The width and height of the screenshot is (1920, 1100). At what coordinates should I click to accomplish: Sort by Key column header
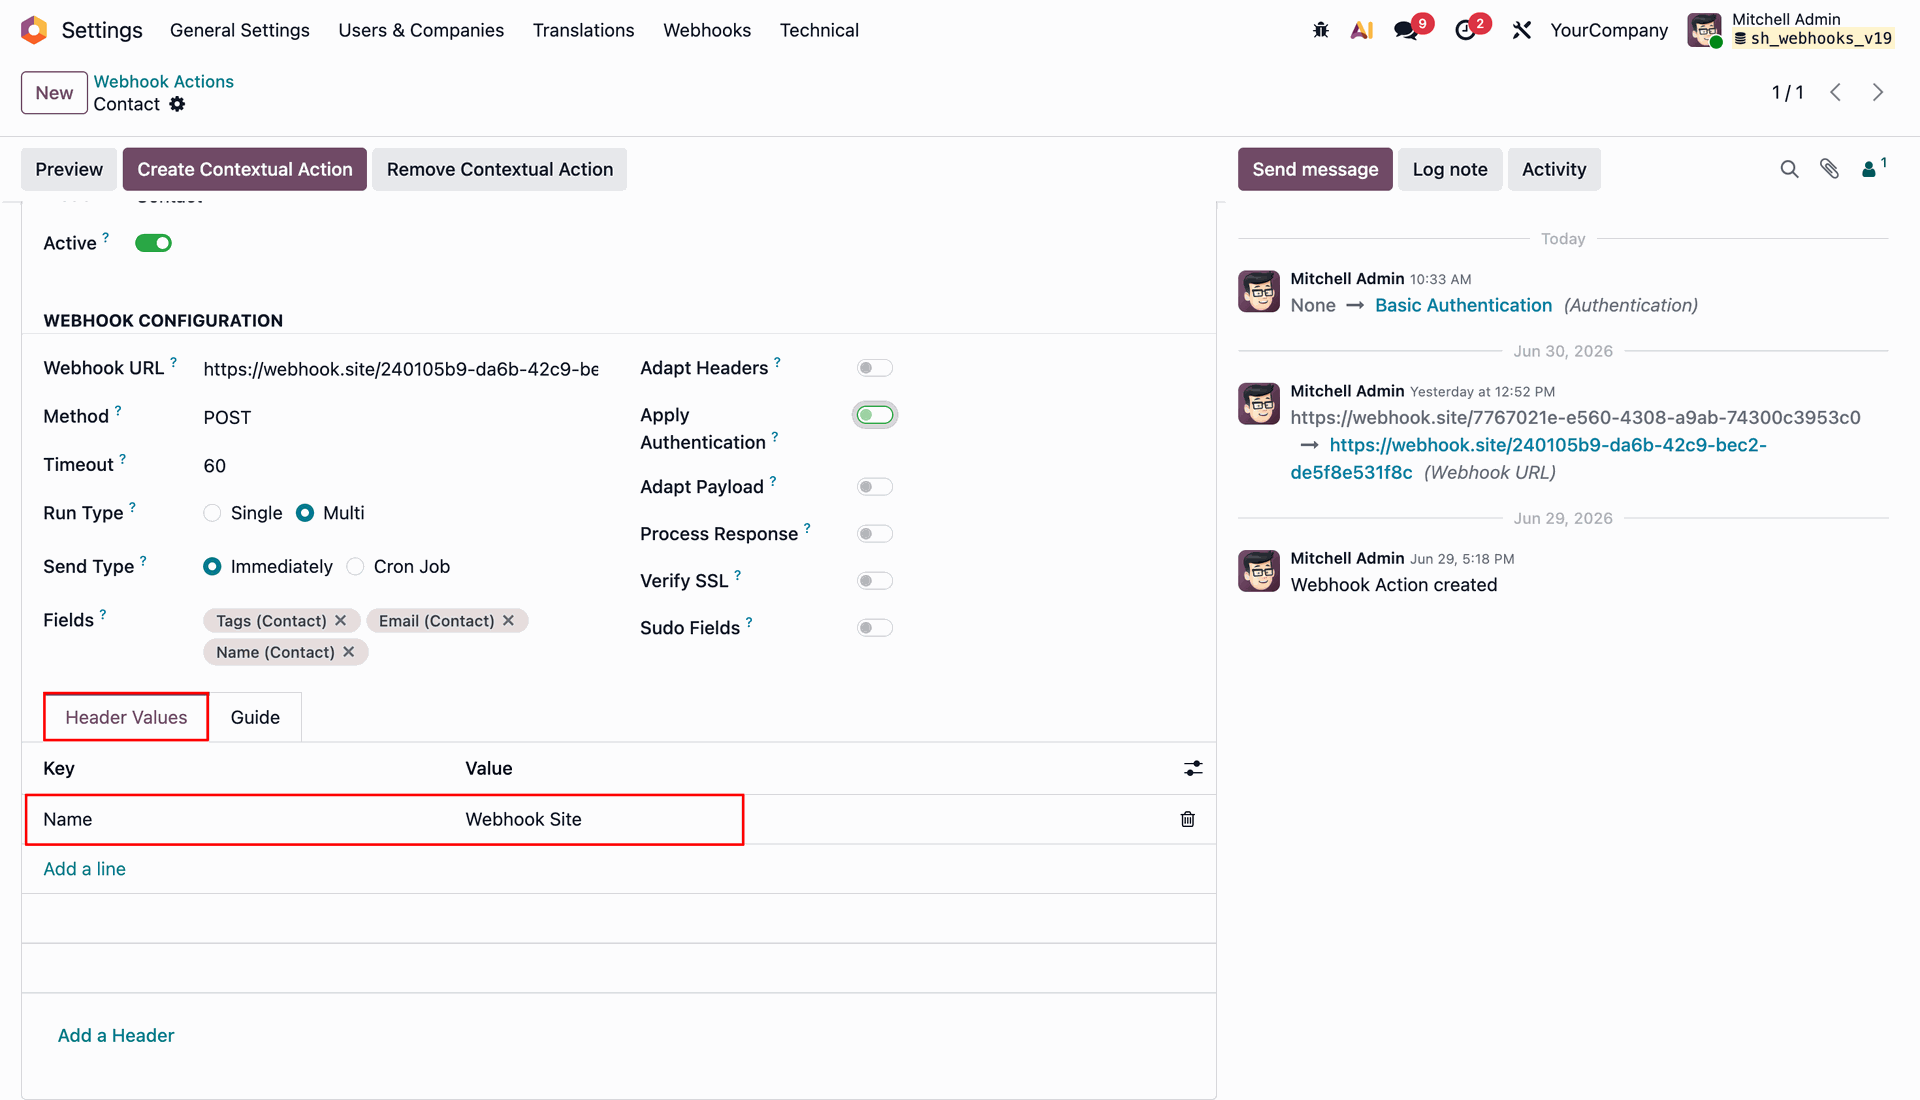pyautogui.click(x=59, y=768)
